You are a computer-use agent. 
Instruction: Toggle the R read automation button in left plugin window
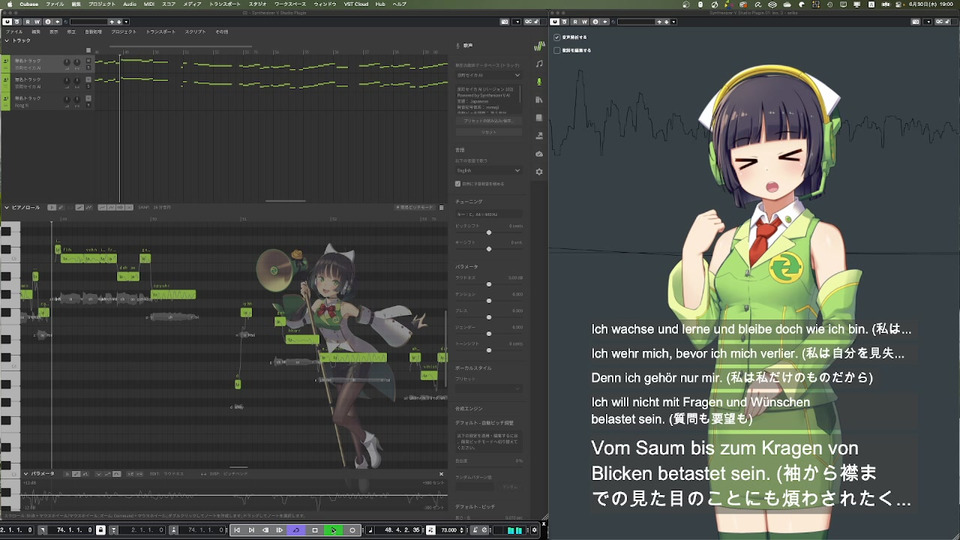click(x=28, y=22)
